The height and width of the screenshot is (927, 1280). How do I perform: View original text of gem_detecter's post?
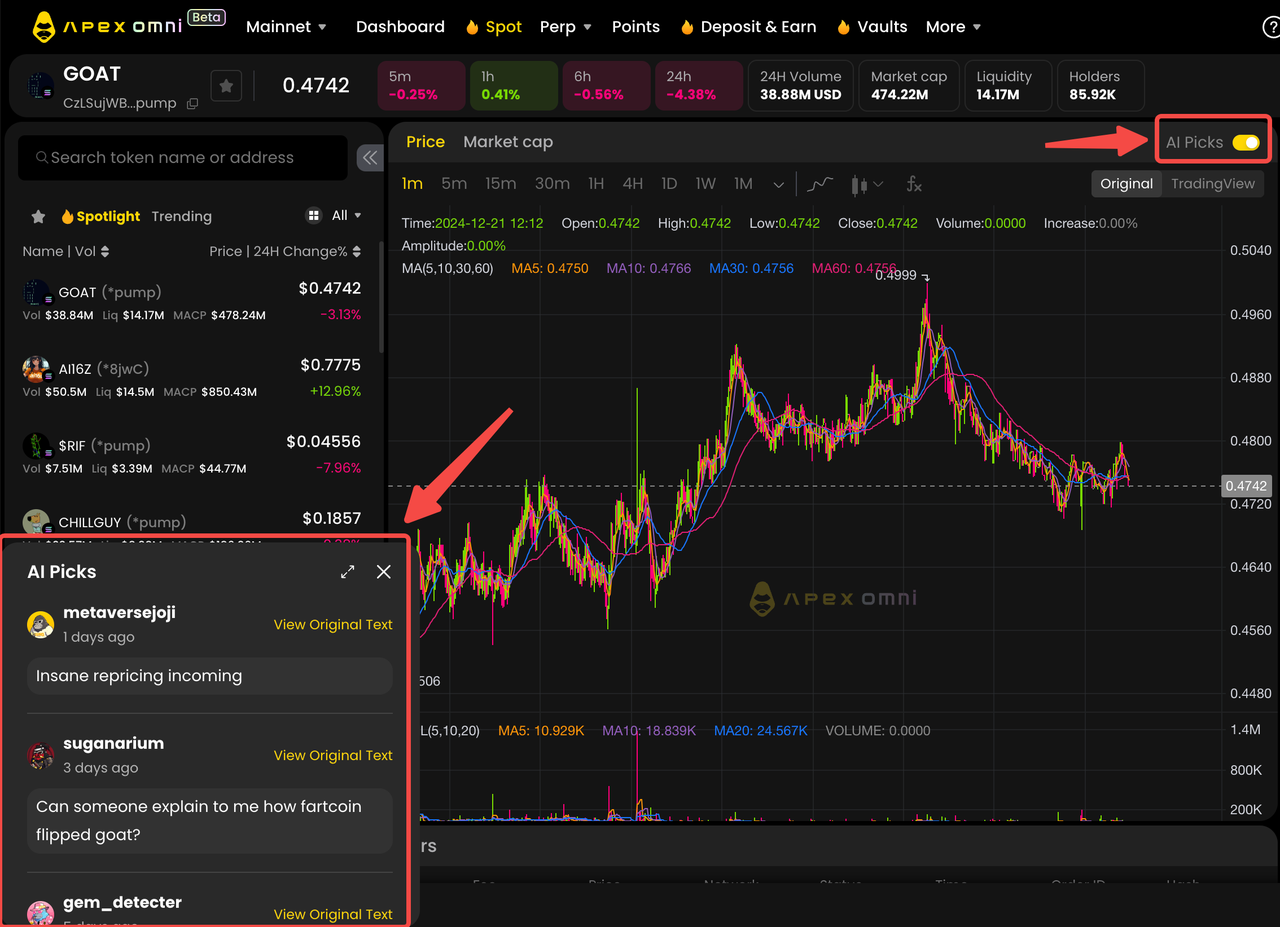coord(333,914)
